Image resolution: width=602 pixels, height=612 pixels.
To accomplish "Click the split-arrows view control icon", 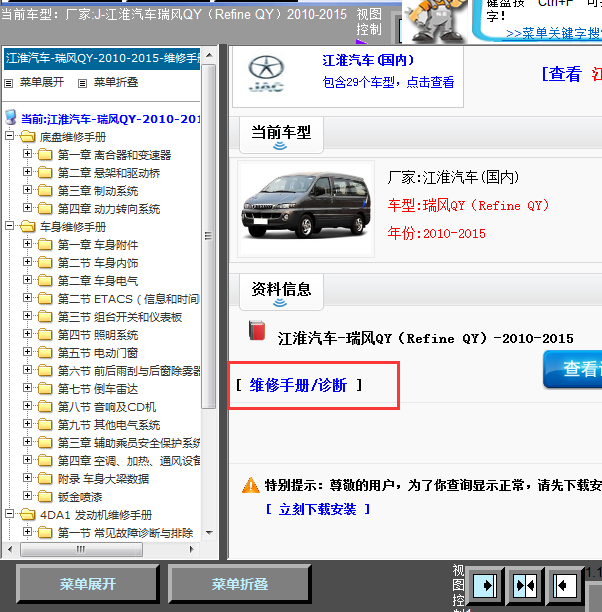I will (525, 585).
